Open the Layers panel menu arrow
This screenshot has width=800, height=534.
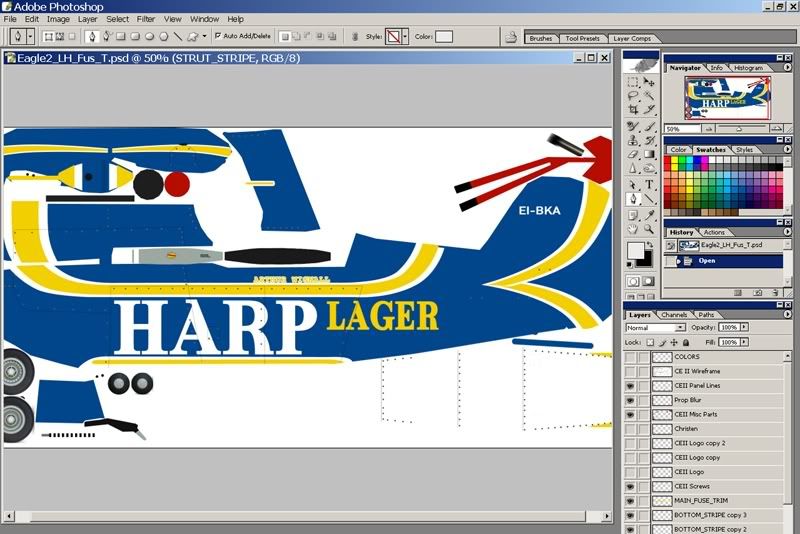787,315
